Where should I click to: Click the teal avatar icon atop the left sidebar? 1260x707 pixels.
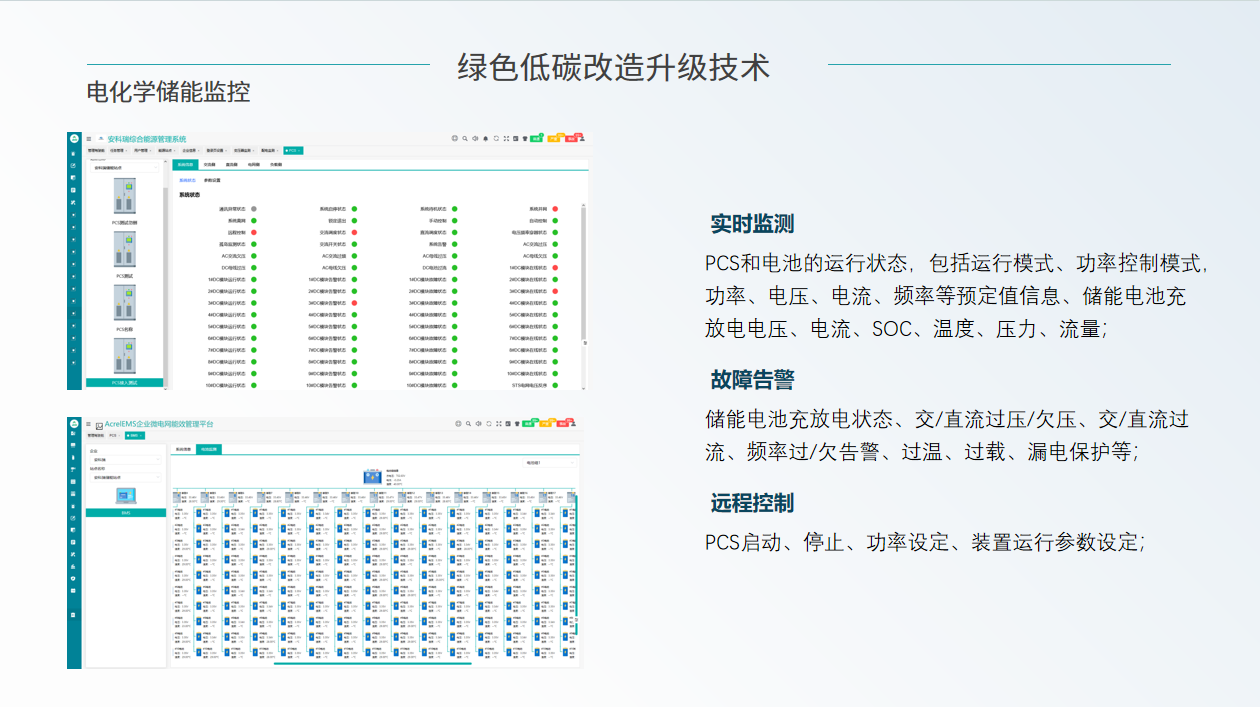click(74, 139)
